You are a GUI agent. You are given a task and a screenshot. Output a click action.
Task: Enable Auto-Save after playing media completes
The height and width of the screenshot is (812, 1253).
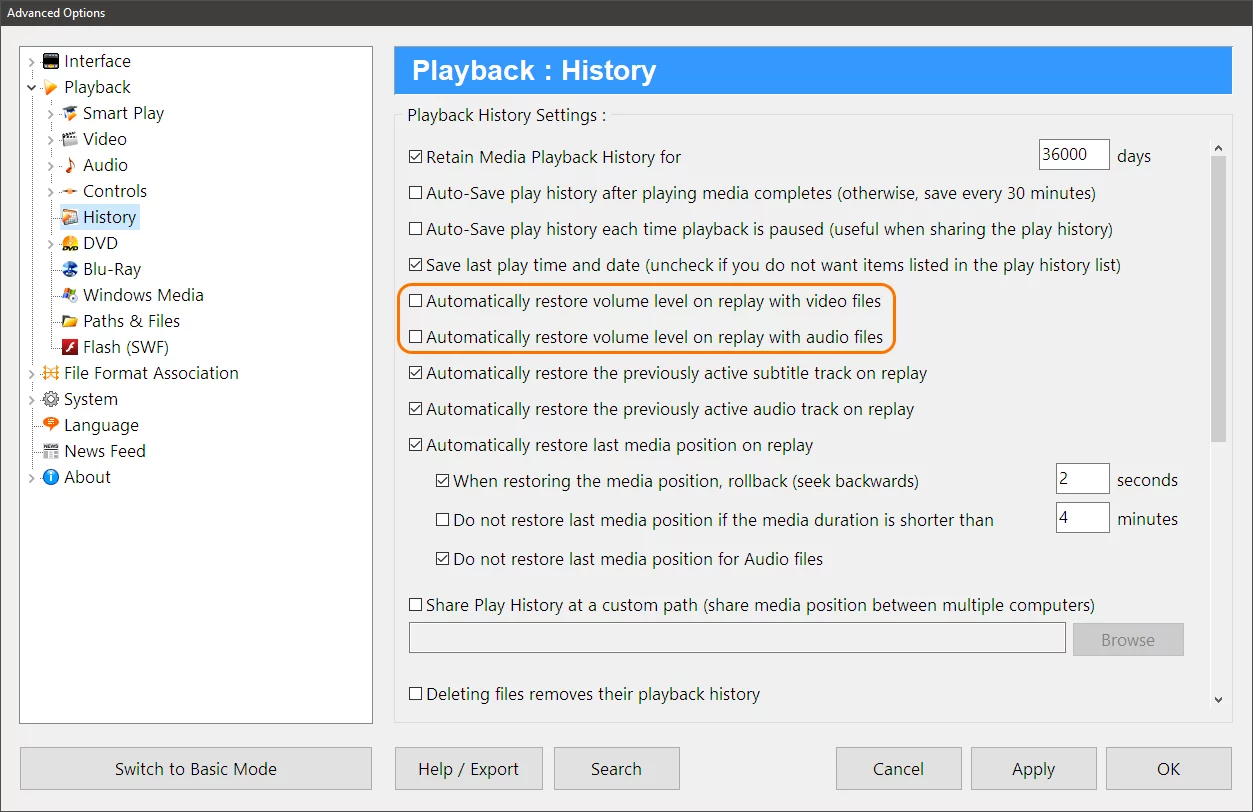(416, 193)
